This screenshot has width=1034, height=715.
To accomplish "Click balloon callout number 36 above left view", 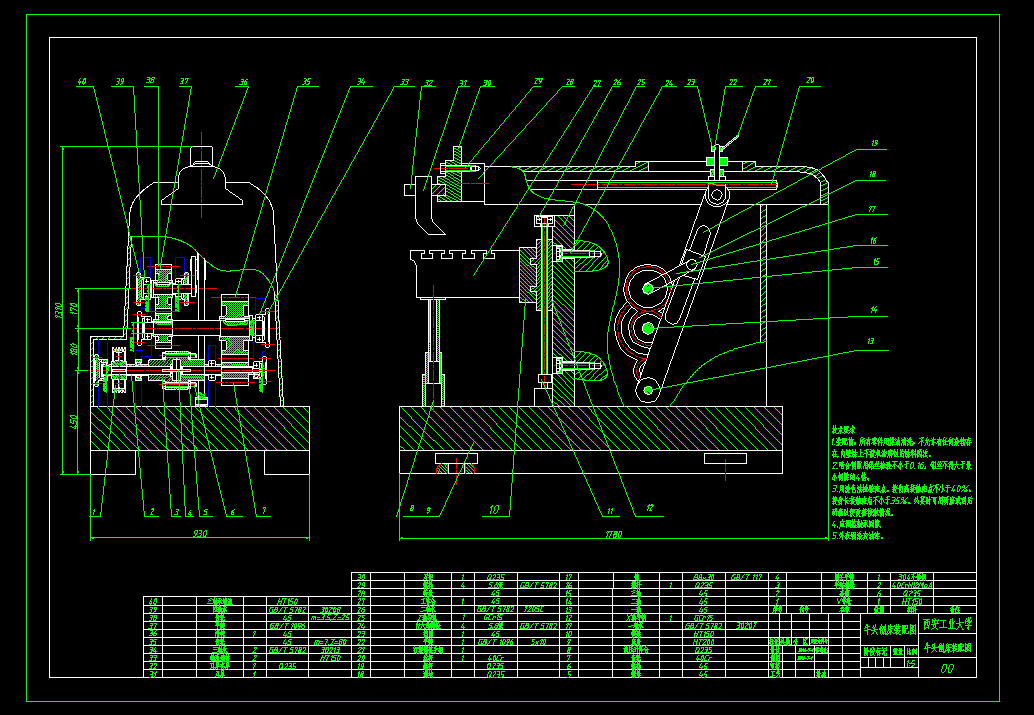I will click(244, 82).
